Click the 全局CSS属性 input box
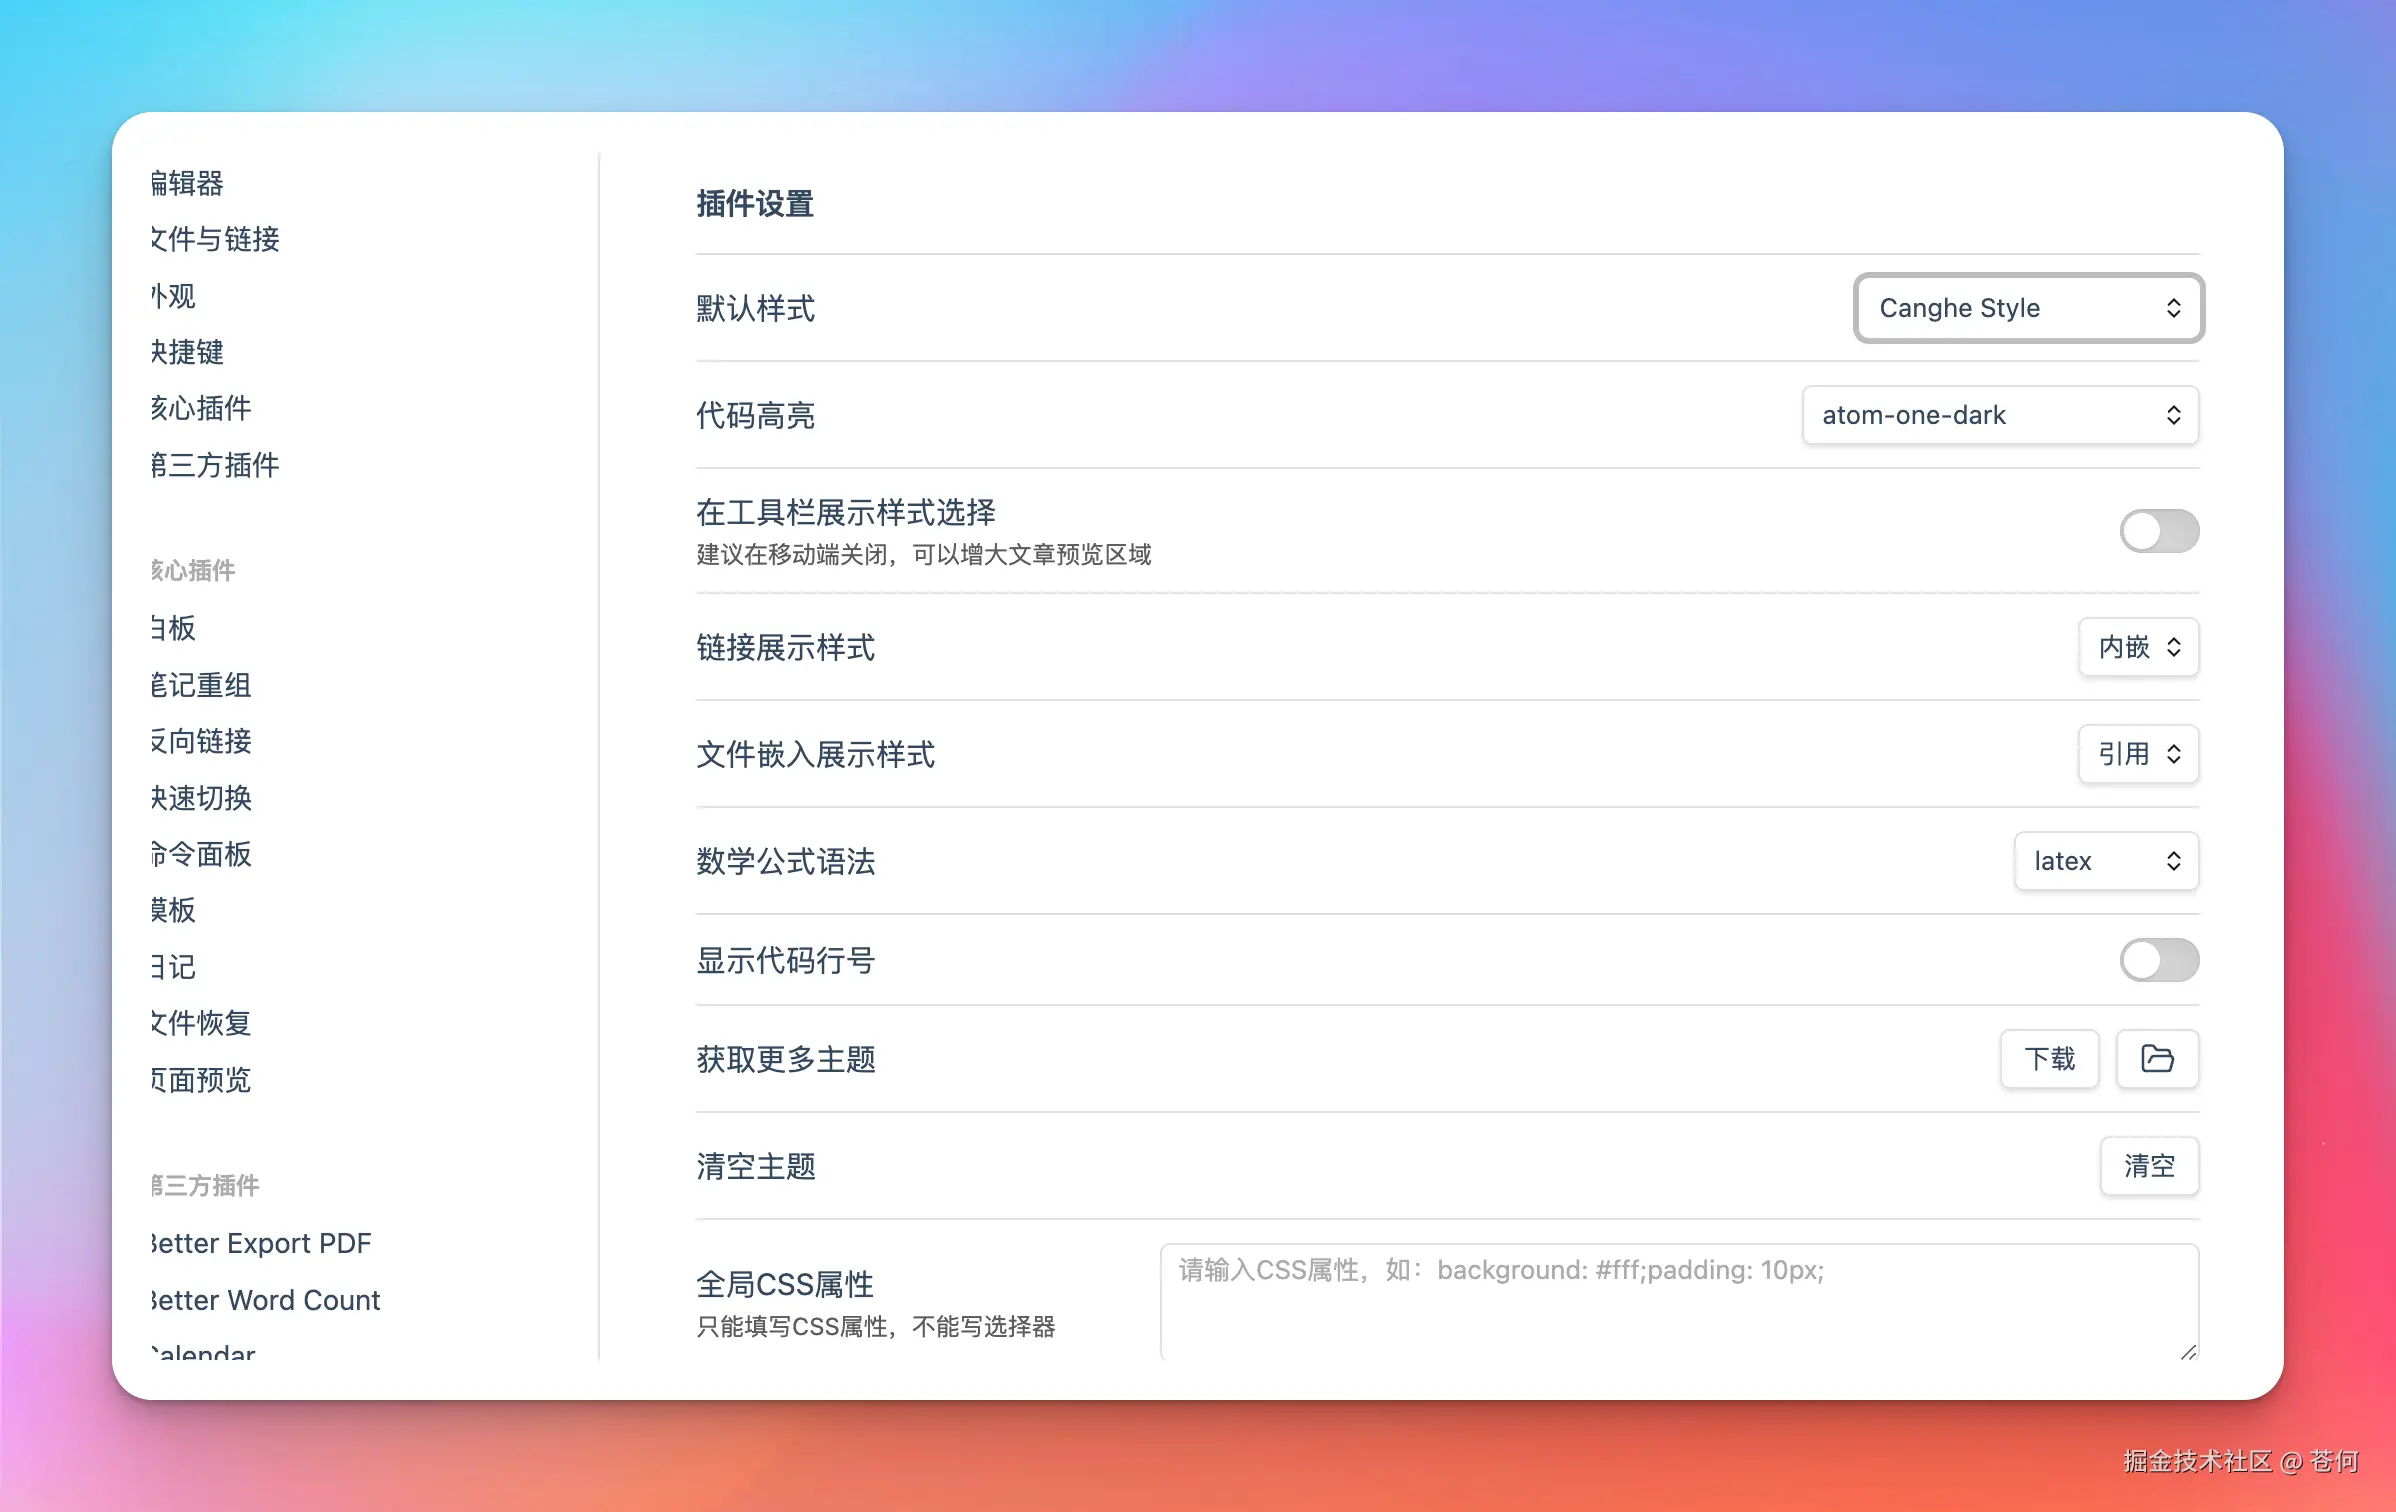This screenshot has height=1512, width=2396. (1678, 1300)
